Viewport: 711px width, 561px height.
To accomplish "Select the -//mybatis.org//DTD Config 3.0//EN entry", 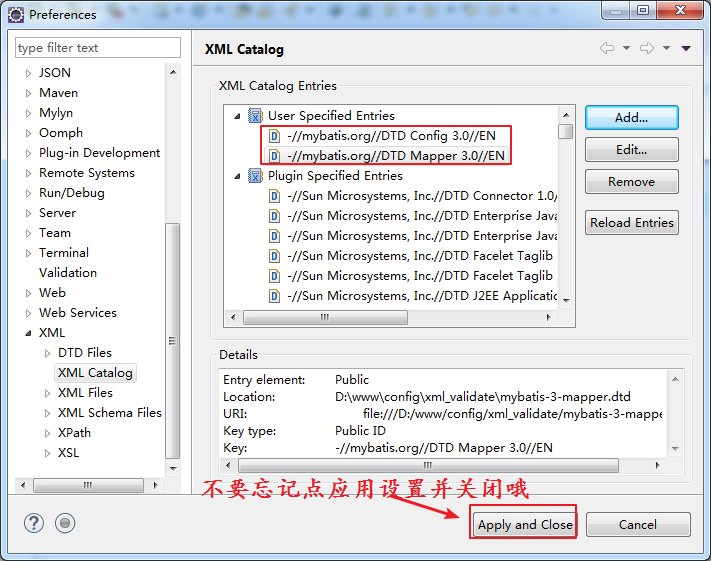I will point(391,136).
